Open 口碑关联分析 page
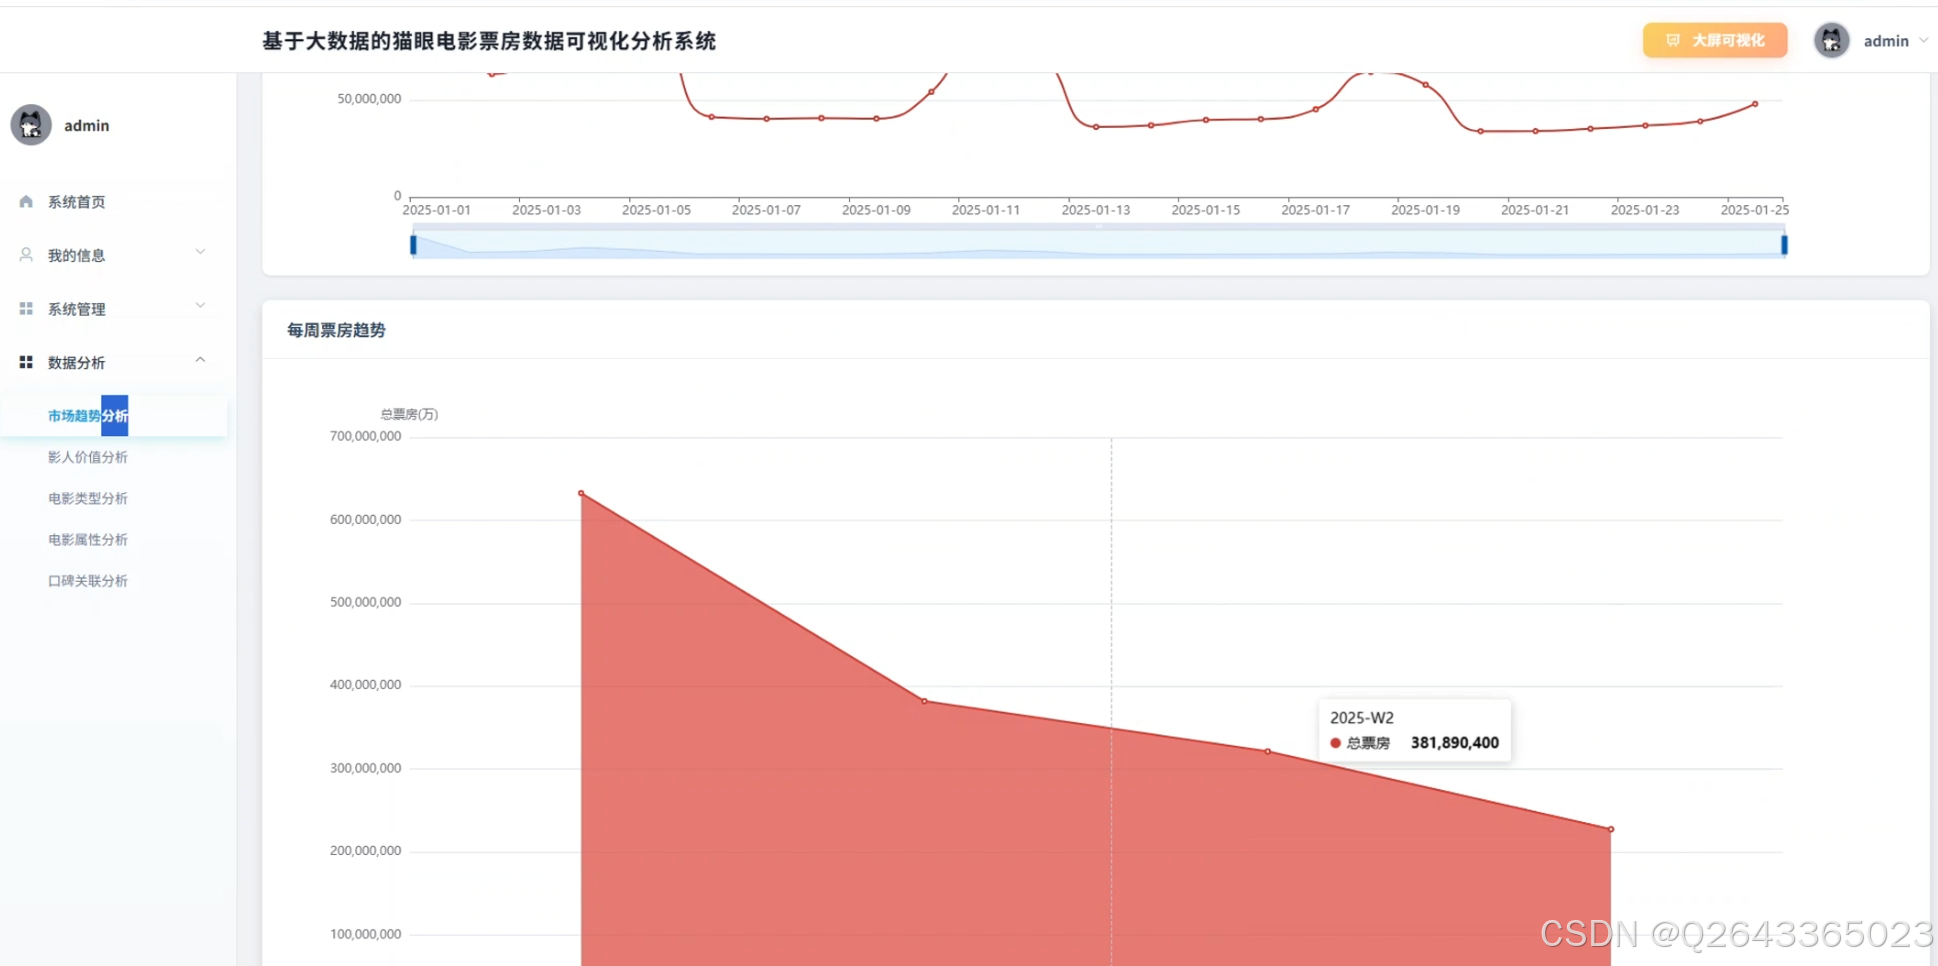This screenshot has height=966, width=1938. 88,581
